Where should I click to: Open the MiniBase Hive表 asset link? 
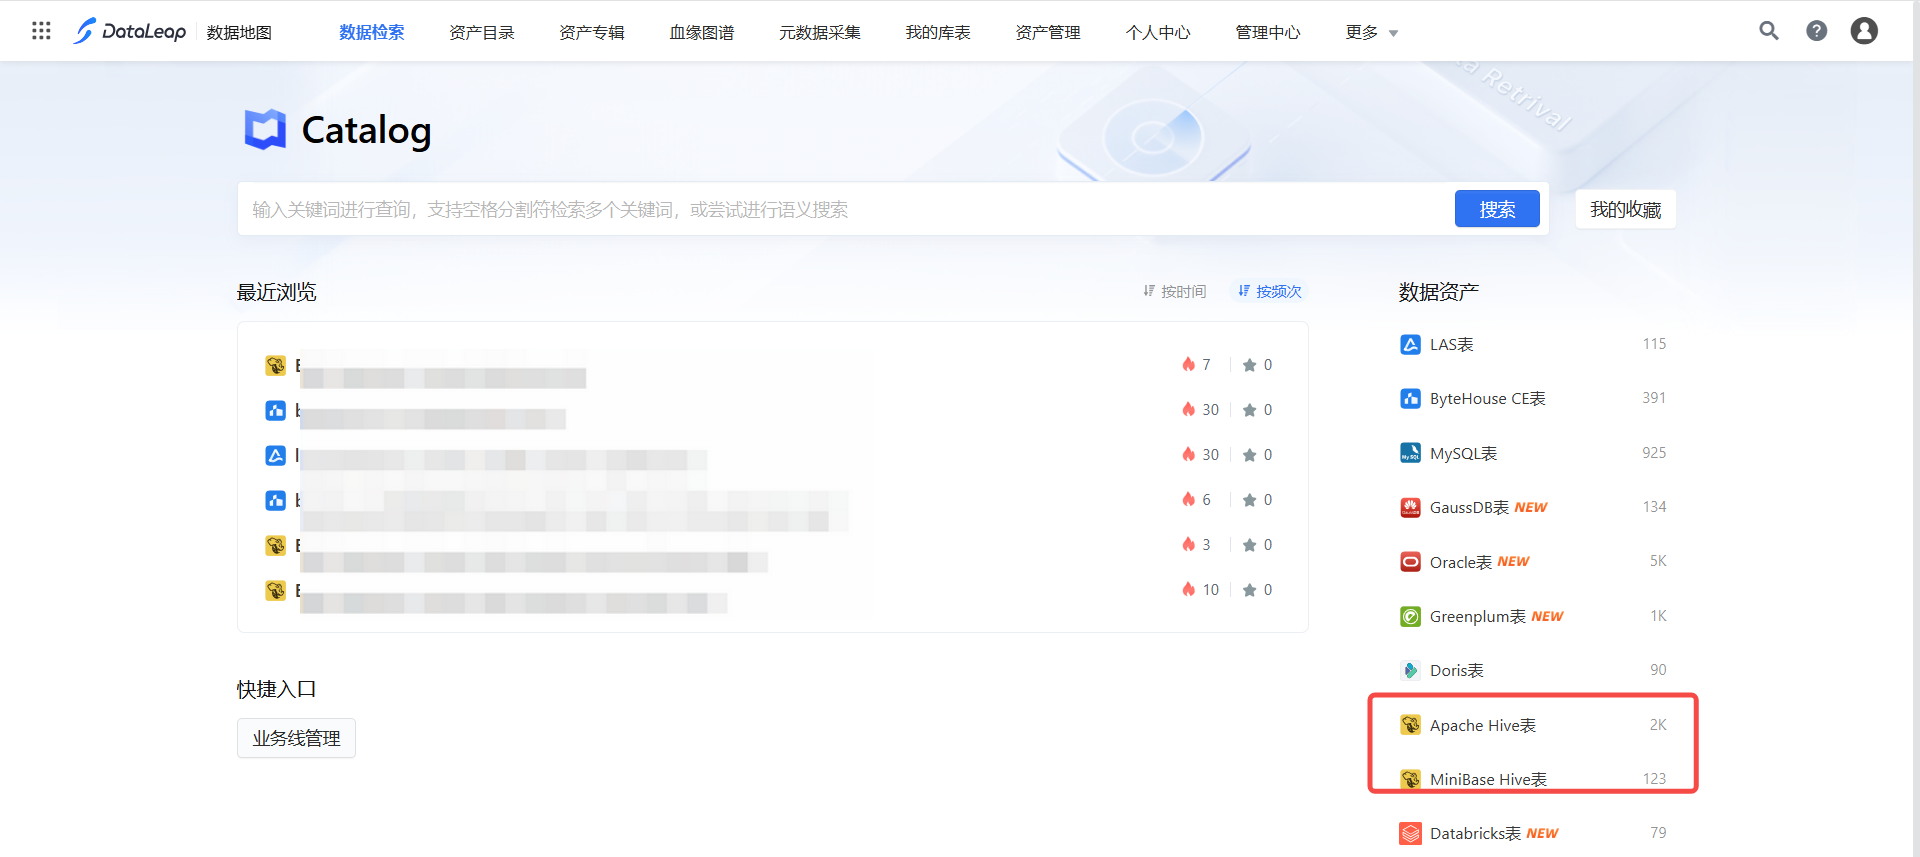(1489, 779)
